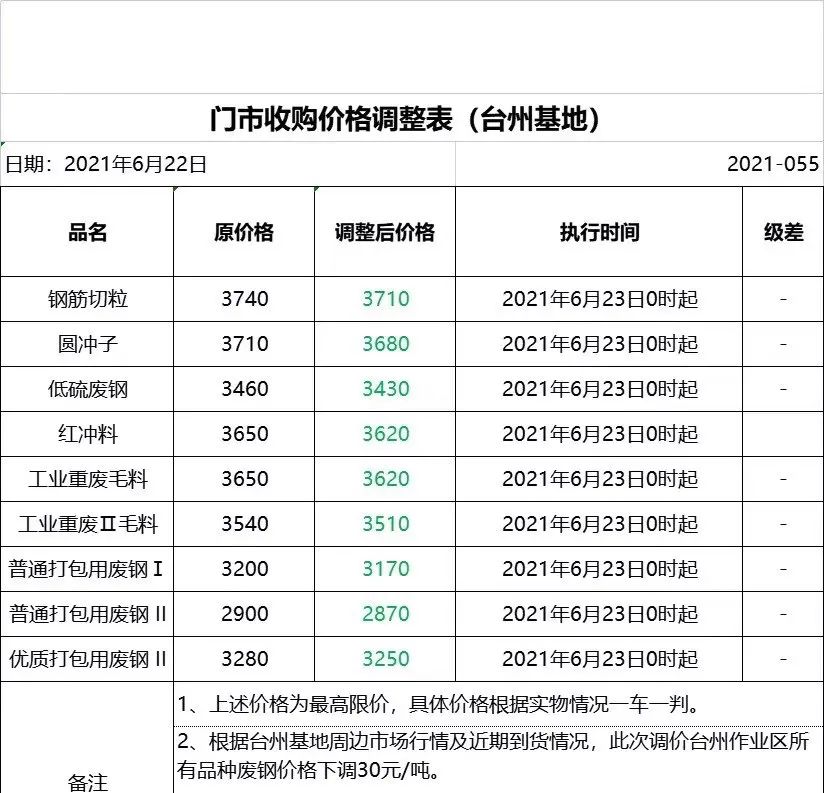This screenshot has height=793, width=824.
Task: Select the 钢筋切粒 product cell
Action: coord(87,299)
